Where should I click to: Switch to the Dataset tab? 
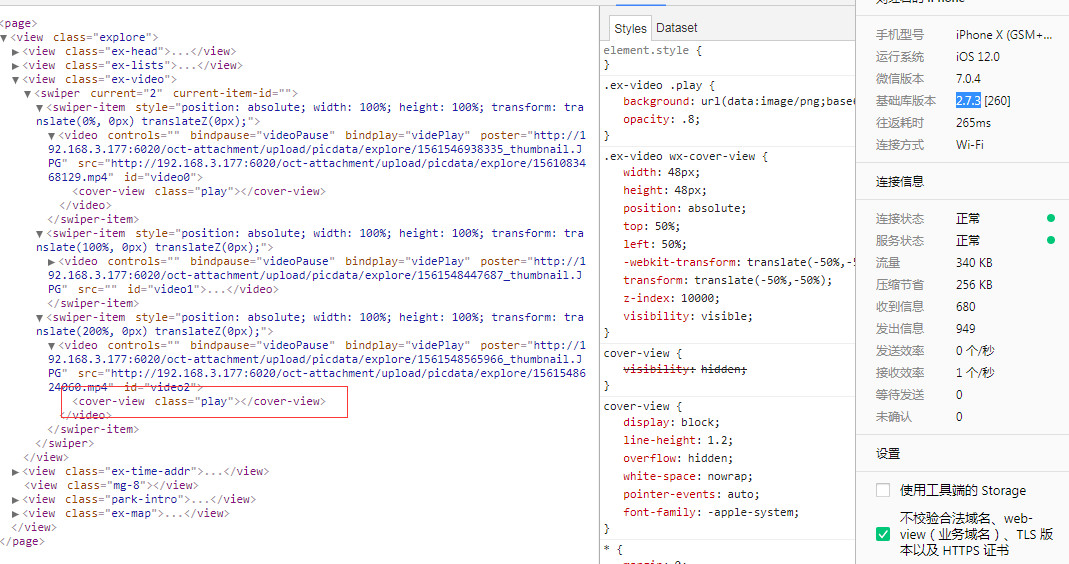677,28
